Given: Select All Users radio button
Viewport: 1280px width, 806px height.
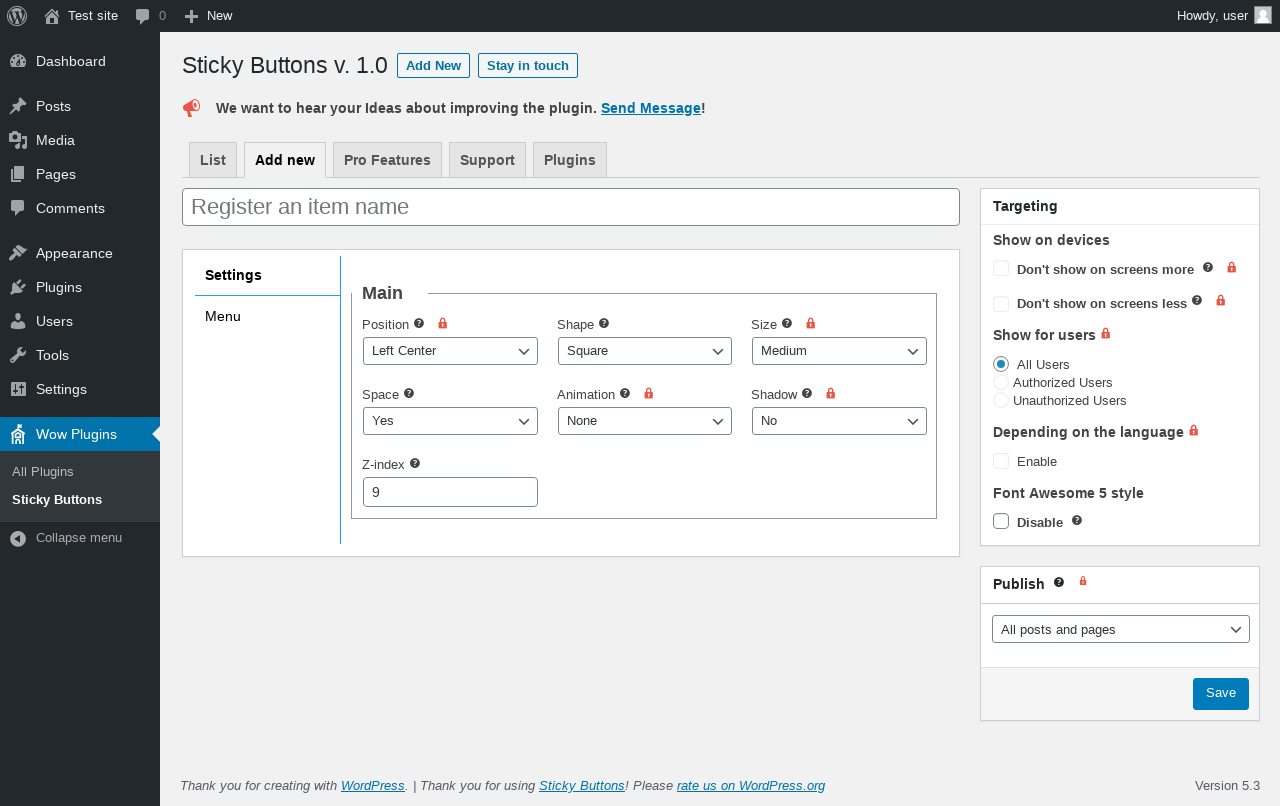Looking at the screenshot, I should 1001,364.
